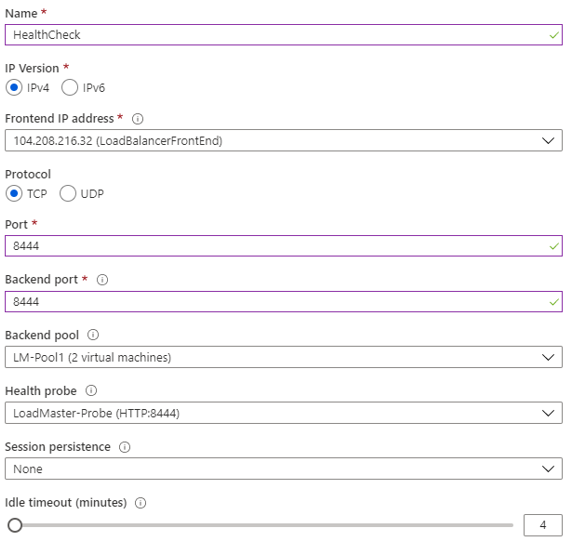This screenshot has height=539, width=571.
Task: Switch protocol to UDP
Action: pyautogui.click(x=68, y=194)
